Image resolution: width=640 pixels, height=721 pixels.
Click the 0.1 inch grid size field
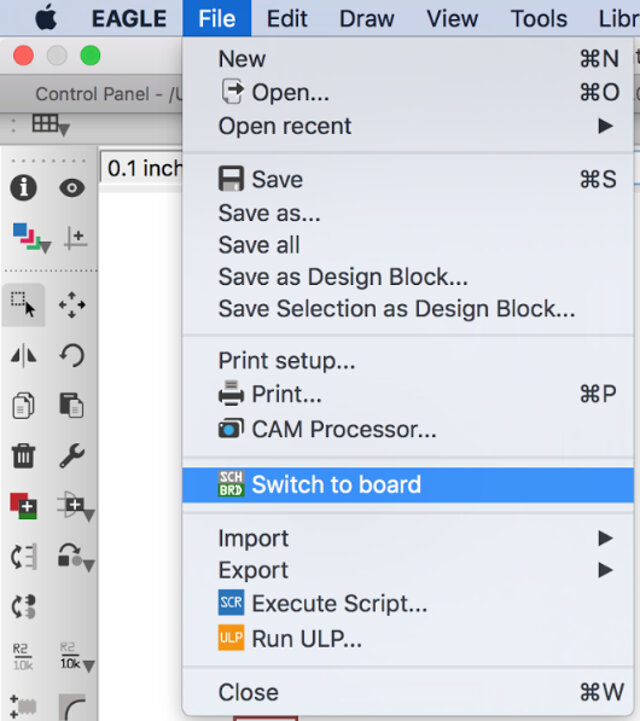(x=142, y=168)
